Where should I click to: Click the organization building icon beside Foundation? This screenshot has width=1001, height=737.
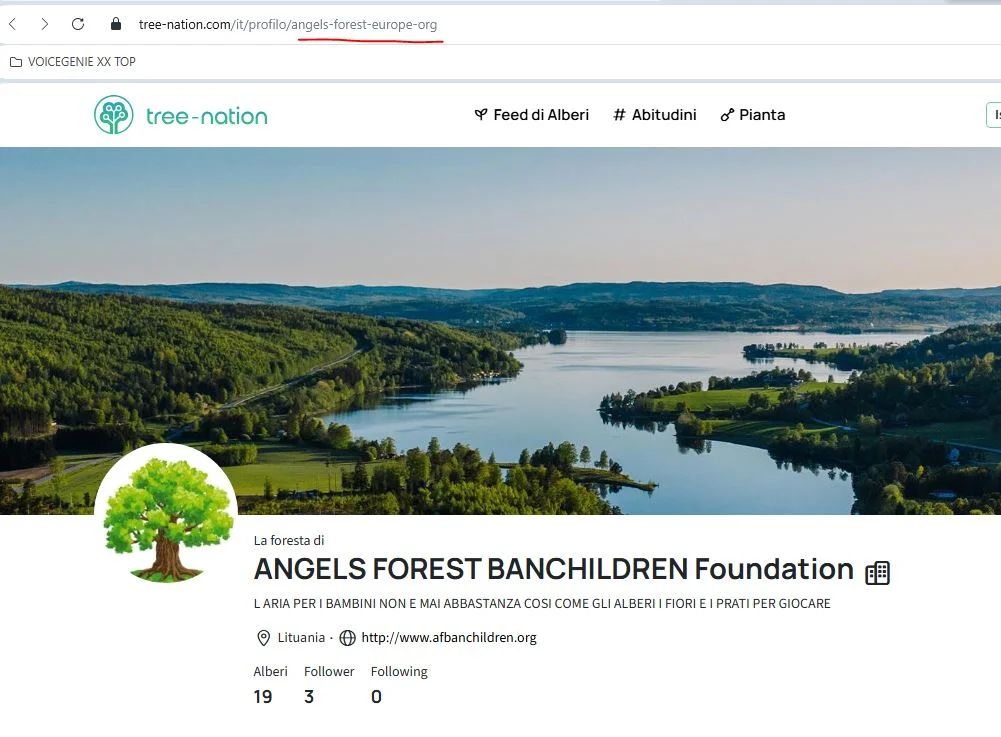[x=877, y=572]
